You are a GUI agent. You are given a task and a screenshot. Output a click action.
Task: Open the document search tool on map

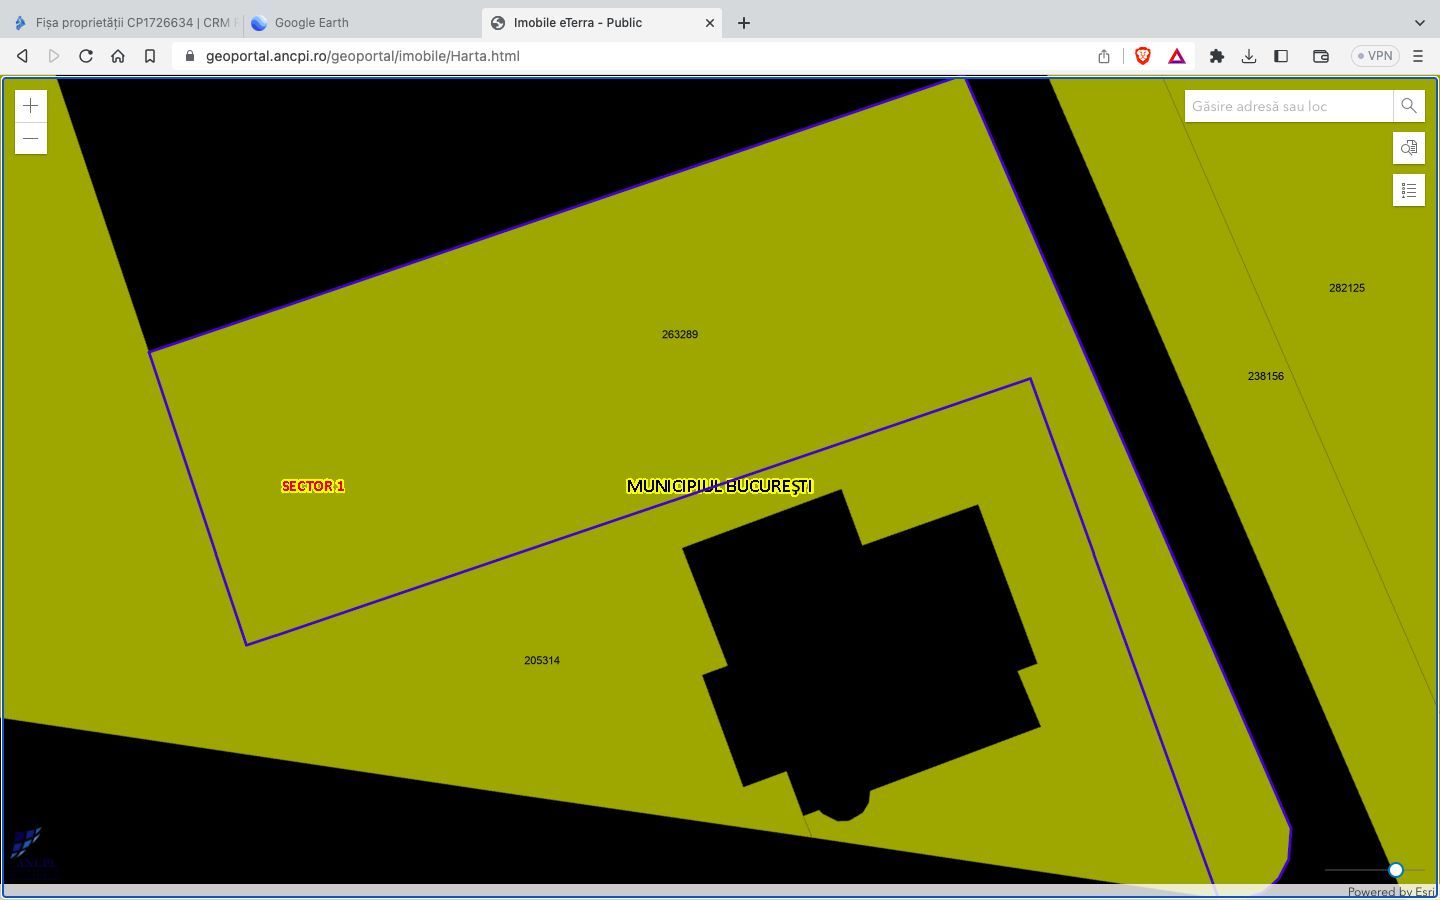coord(1408,148)
